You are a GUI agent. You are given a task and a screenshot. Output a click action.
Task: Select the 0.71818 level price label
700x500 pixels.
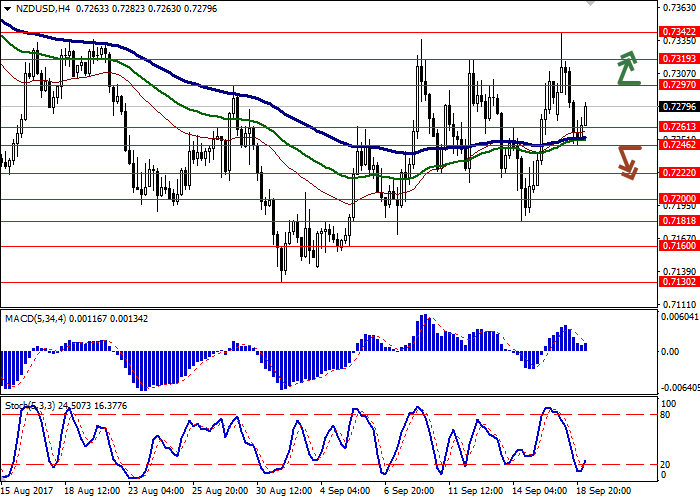click(679, 221)
